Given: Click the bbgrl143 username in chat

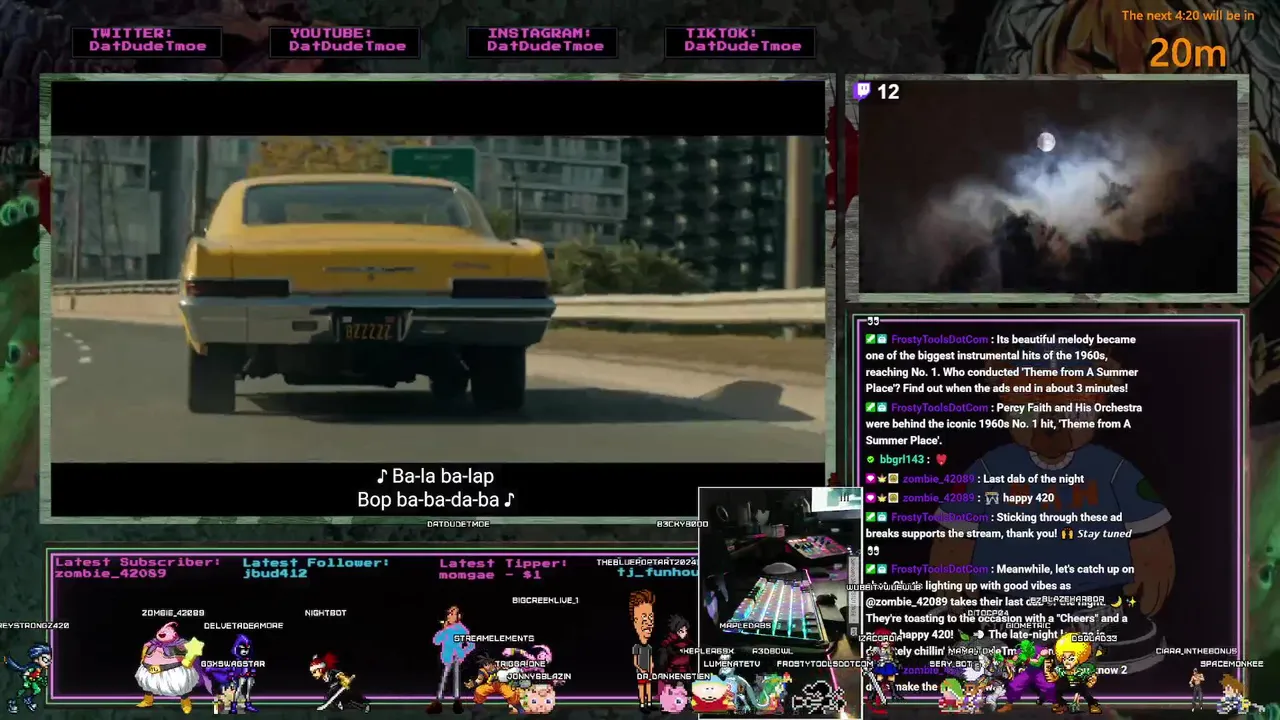Looking at the screenshot, I should (x=902, y=460).
